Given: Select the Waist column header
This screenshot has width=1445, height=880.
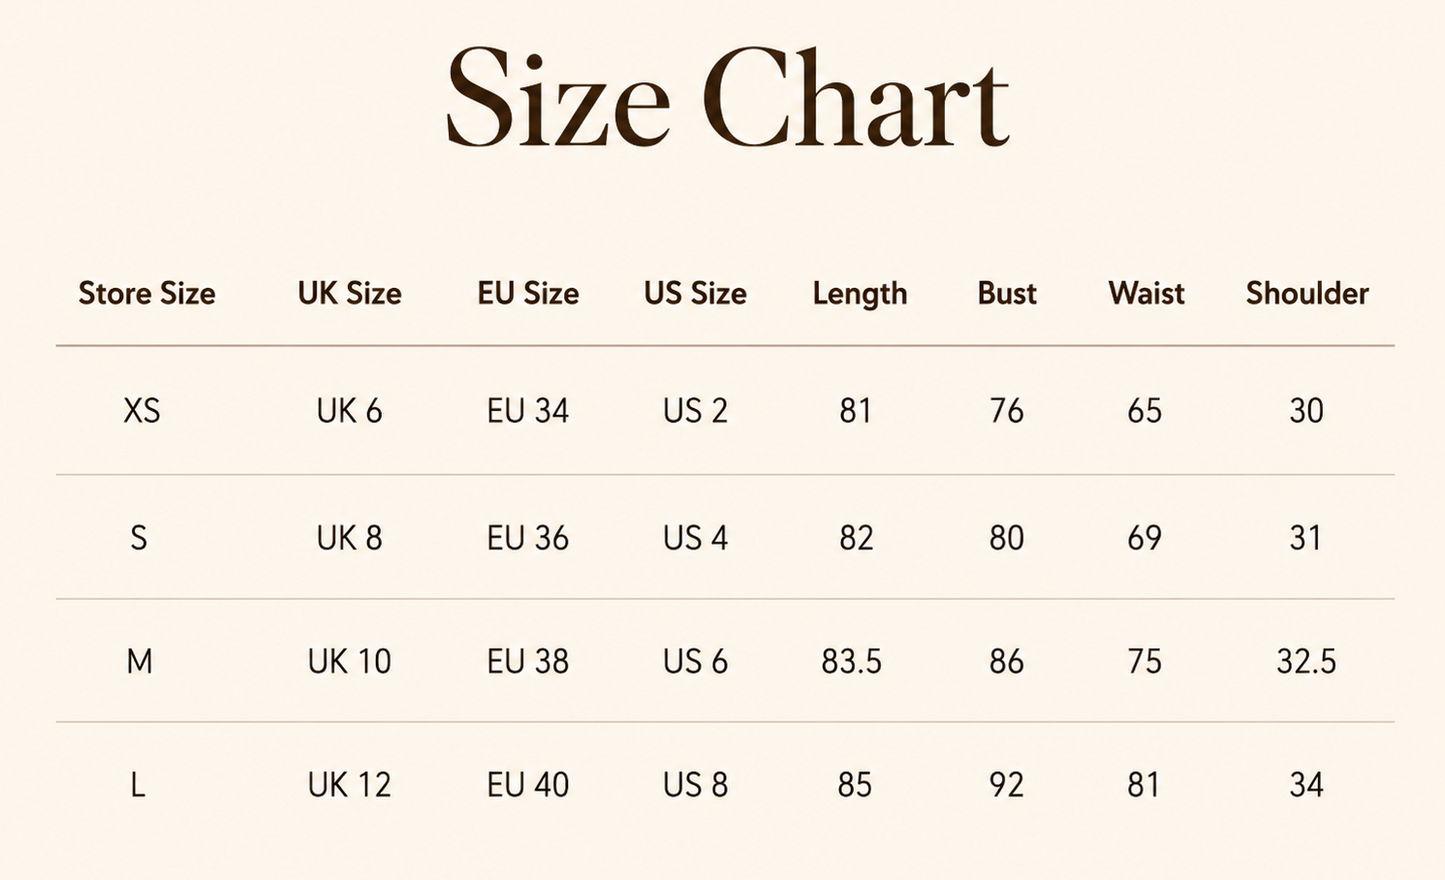Looking at the screenshot, I should point(1146,293).
